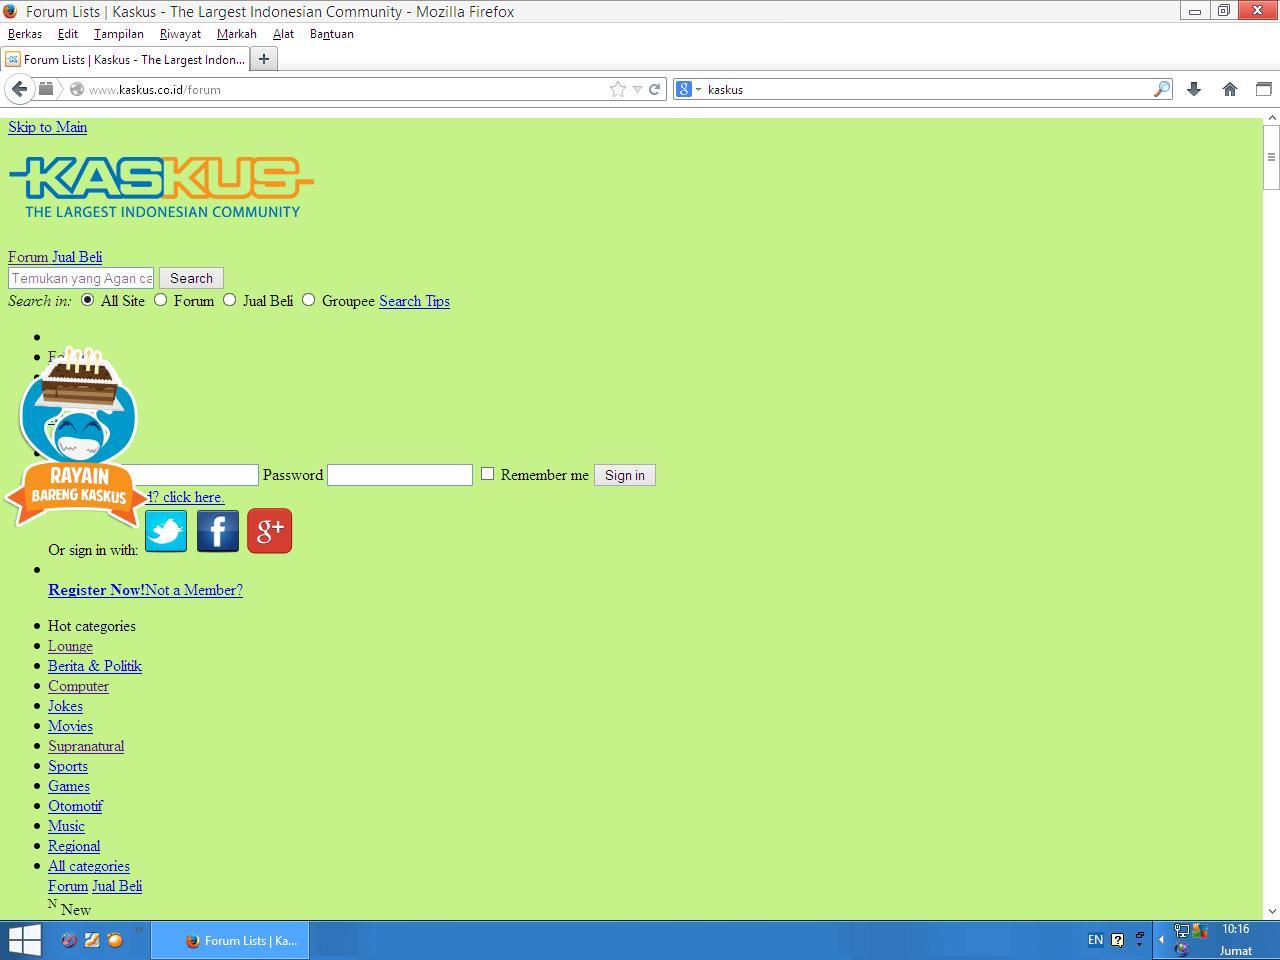Open the Markah menu

(236, 34)
